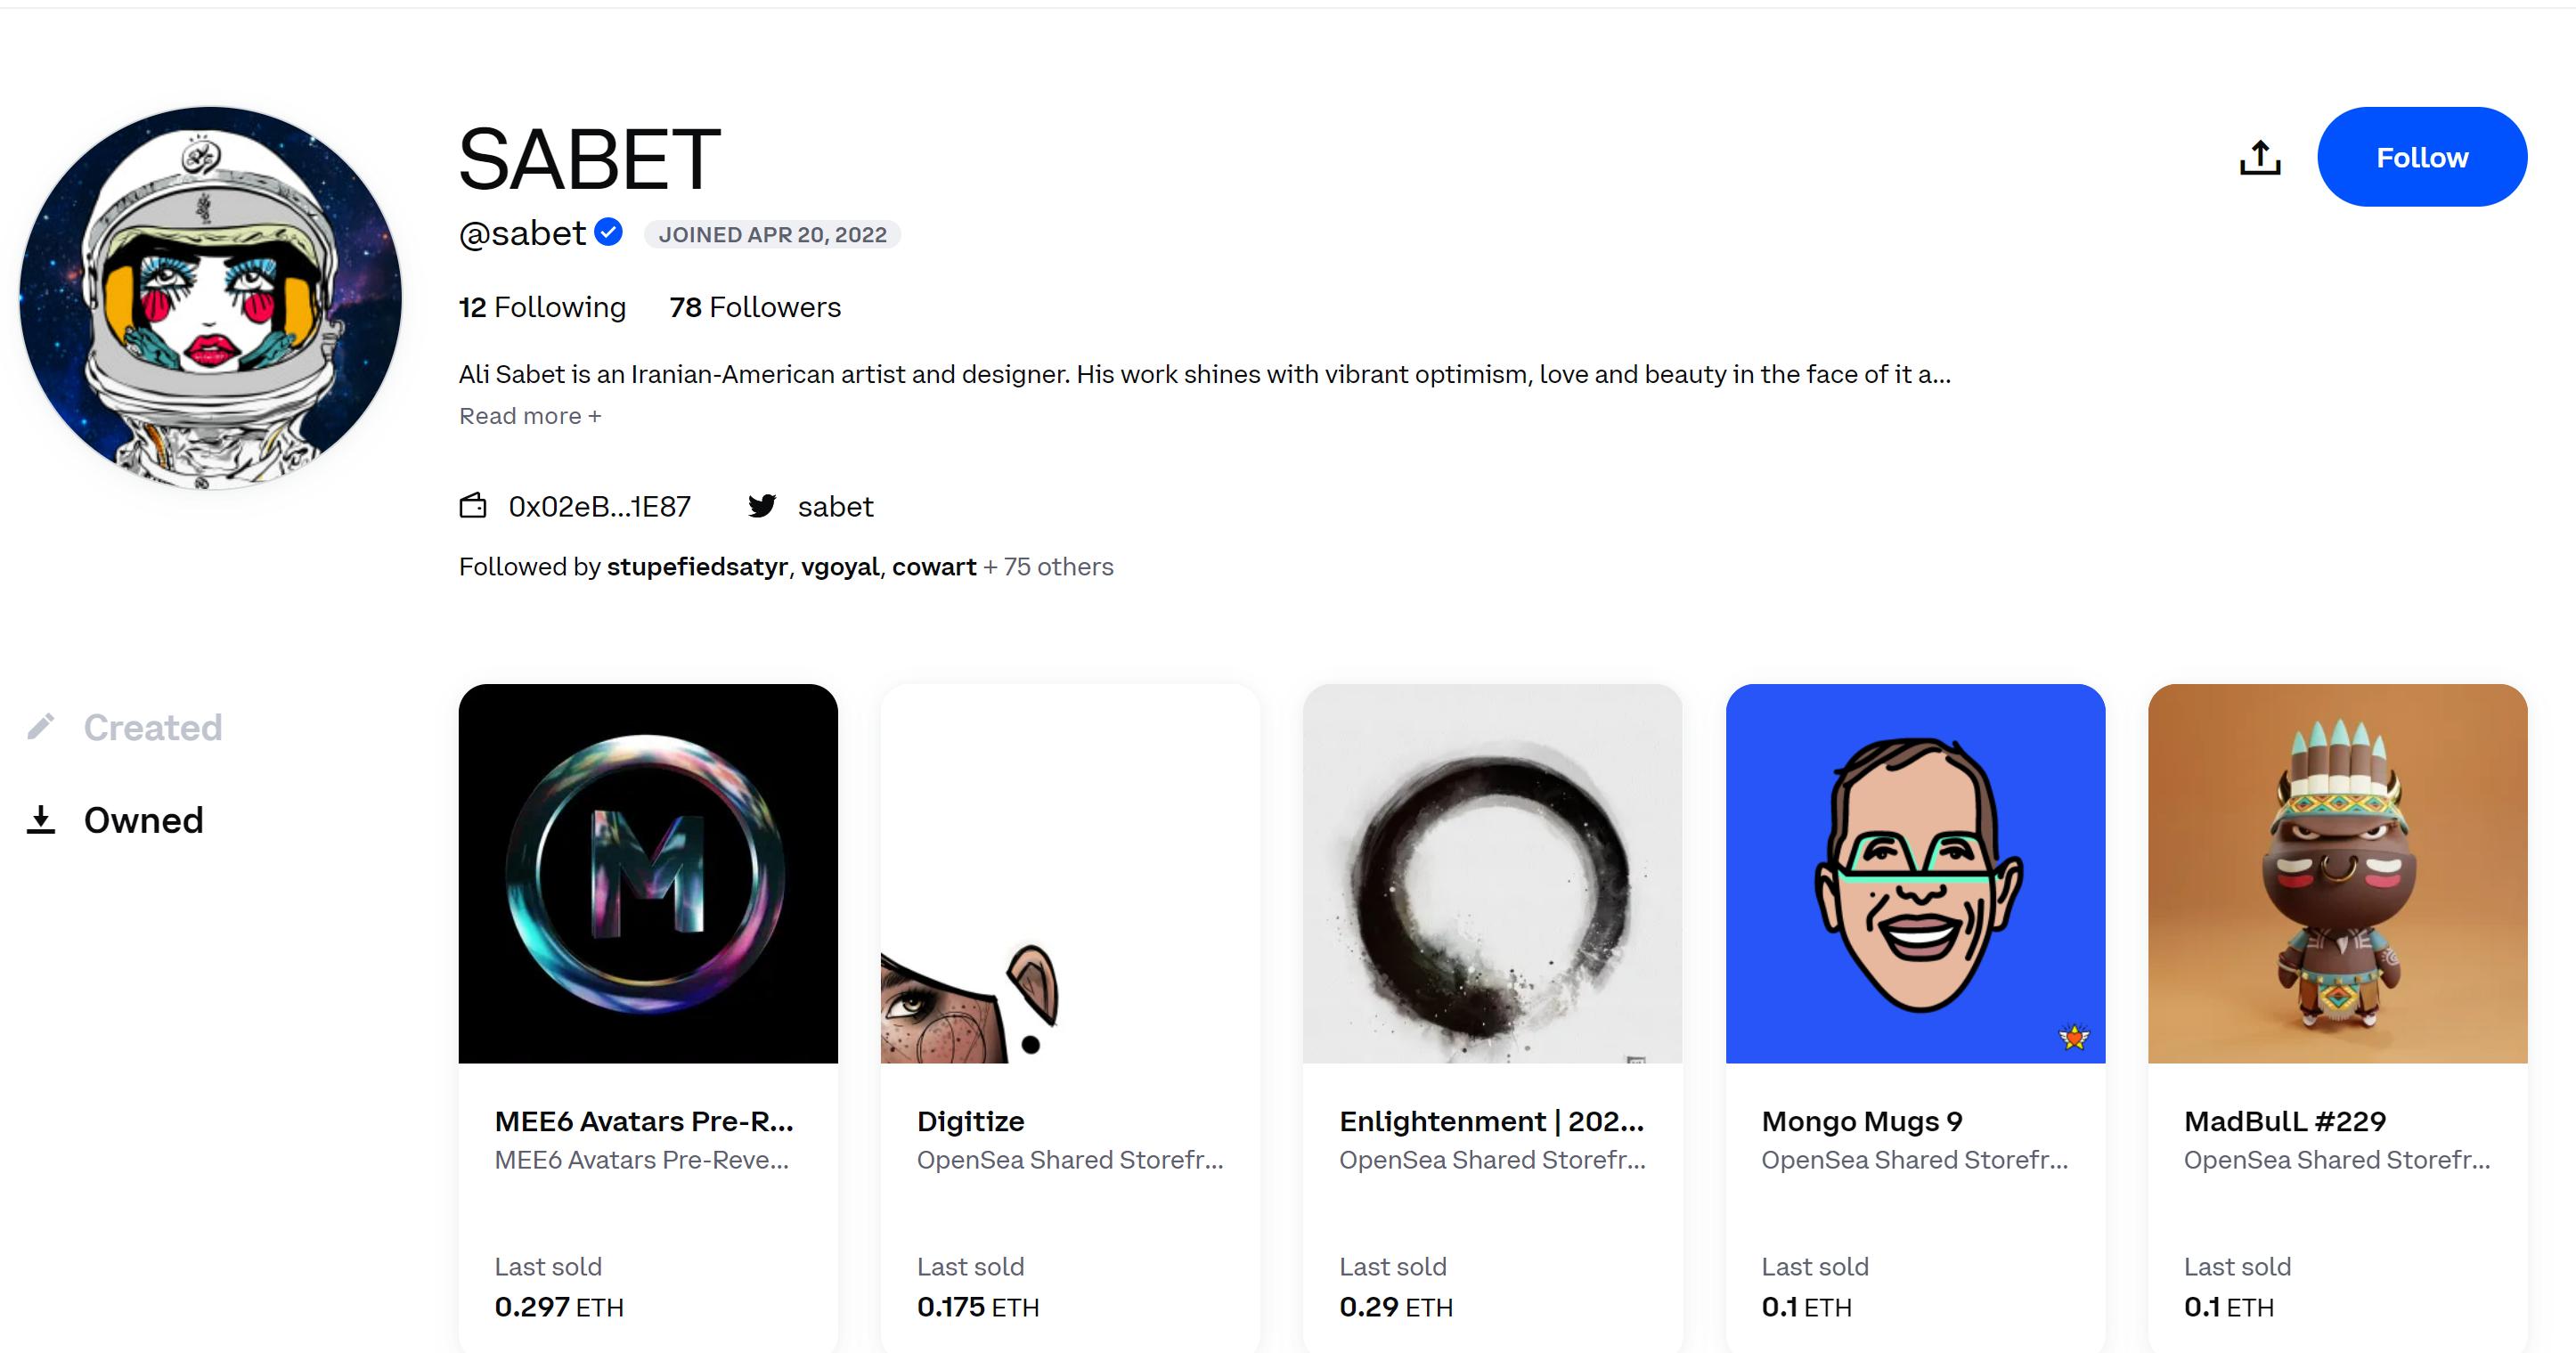
Task: Click the Twitter bird icon
Action: click(762, 506)
